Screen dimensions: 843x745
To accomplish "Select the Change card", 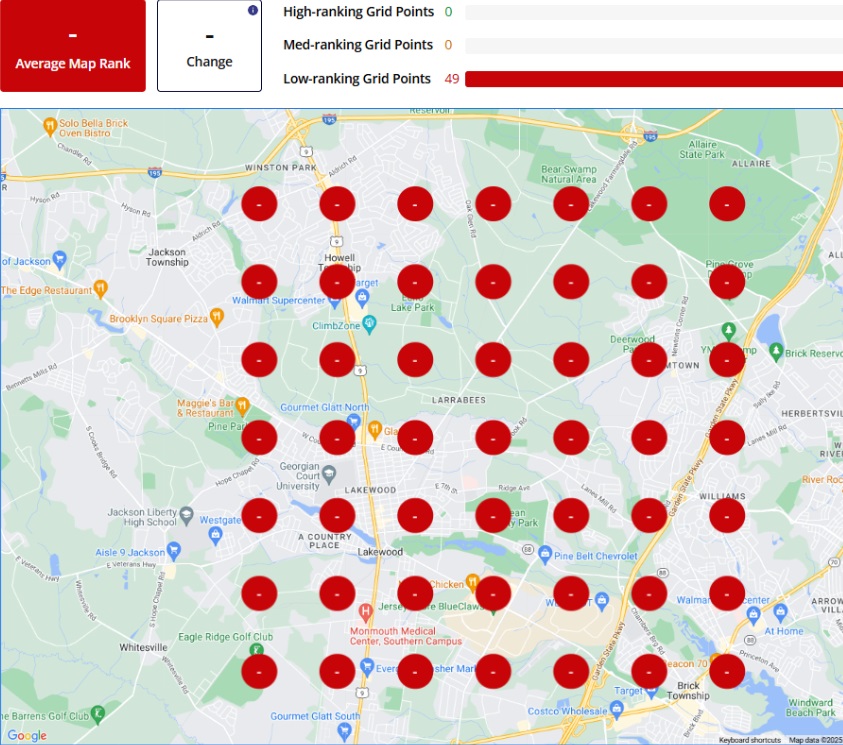I will tap(209, 46).
